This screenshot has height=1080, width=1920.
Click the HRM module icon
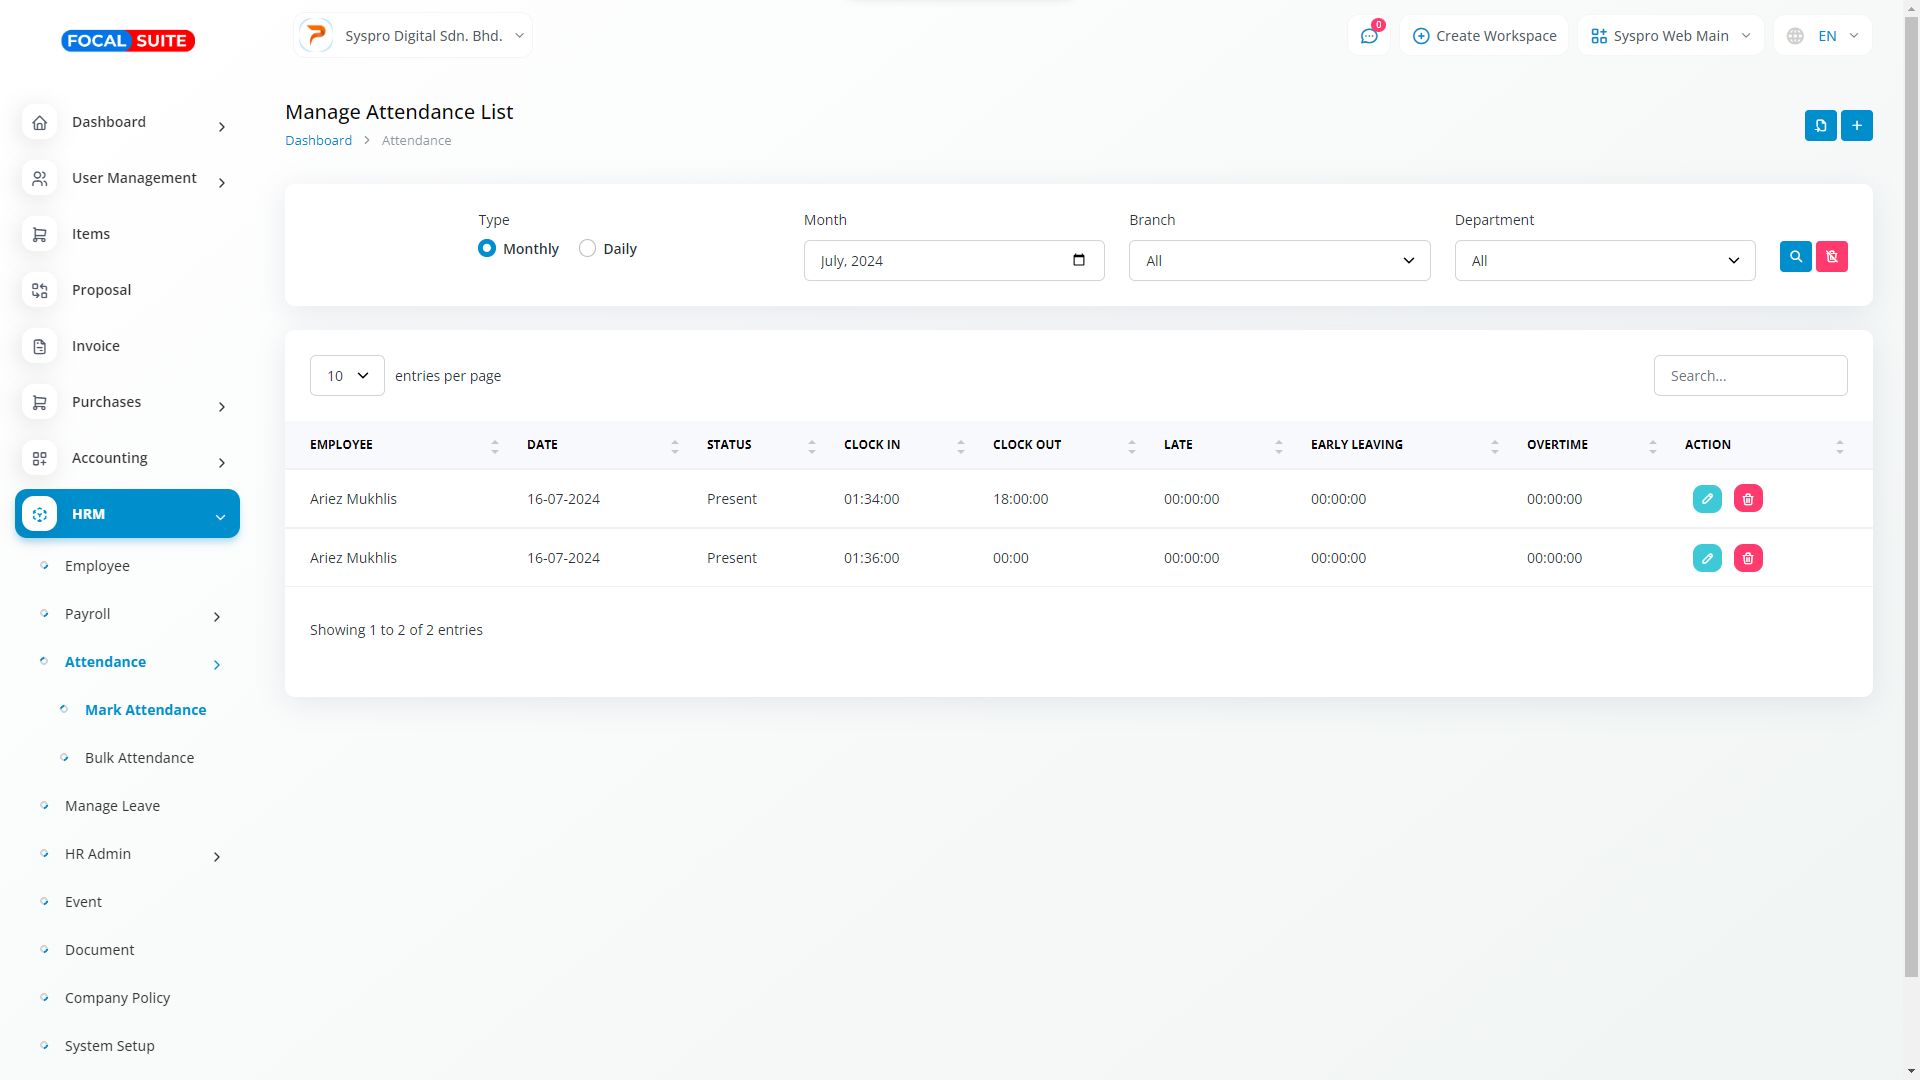click(x=39, y=514)
